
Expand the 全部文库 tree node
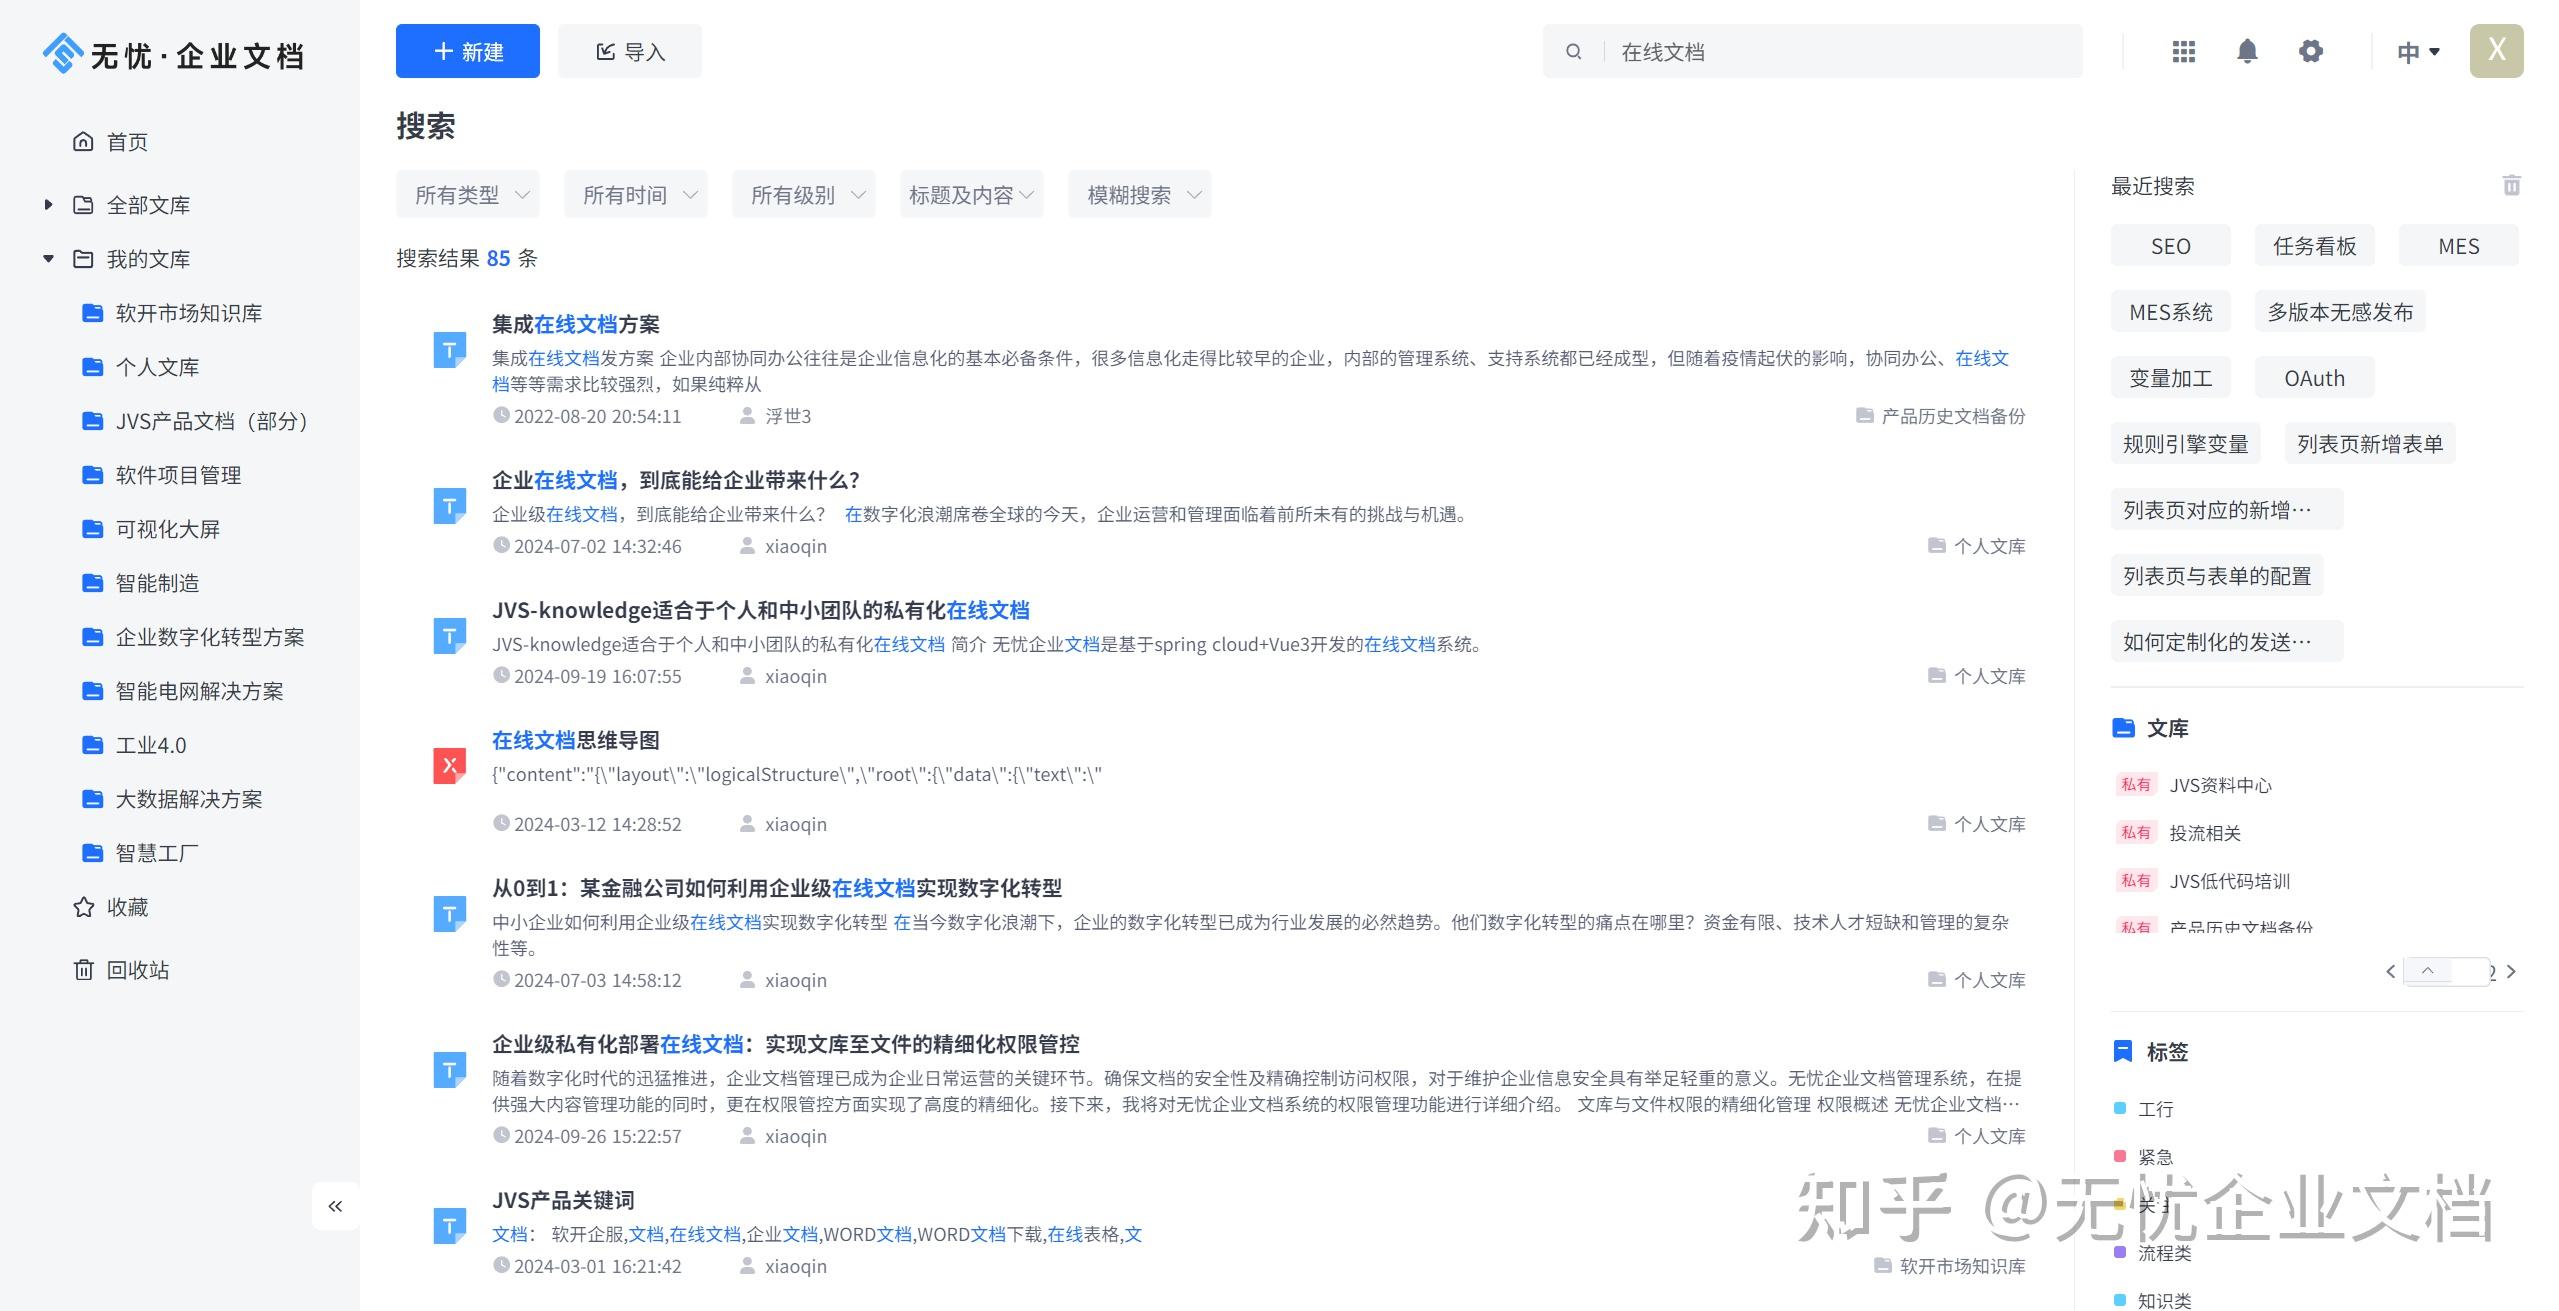click(48, 205)
